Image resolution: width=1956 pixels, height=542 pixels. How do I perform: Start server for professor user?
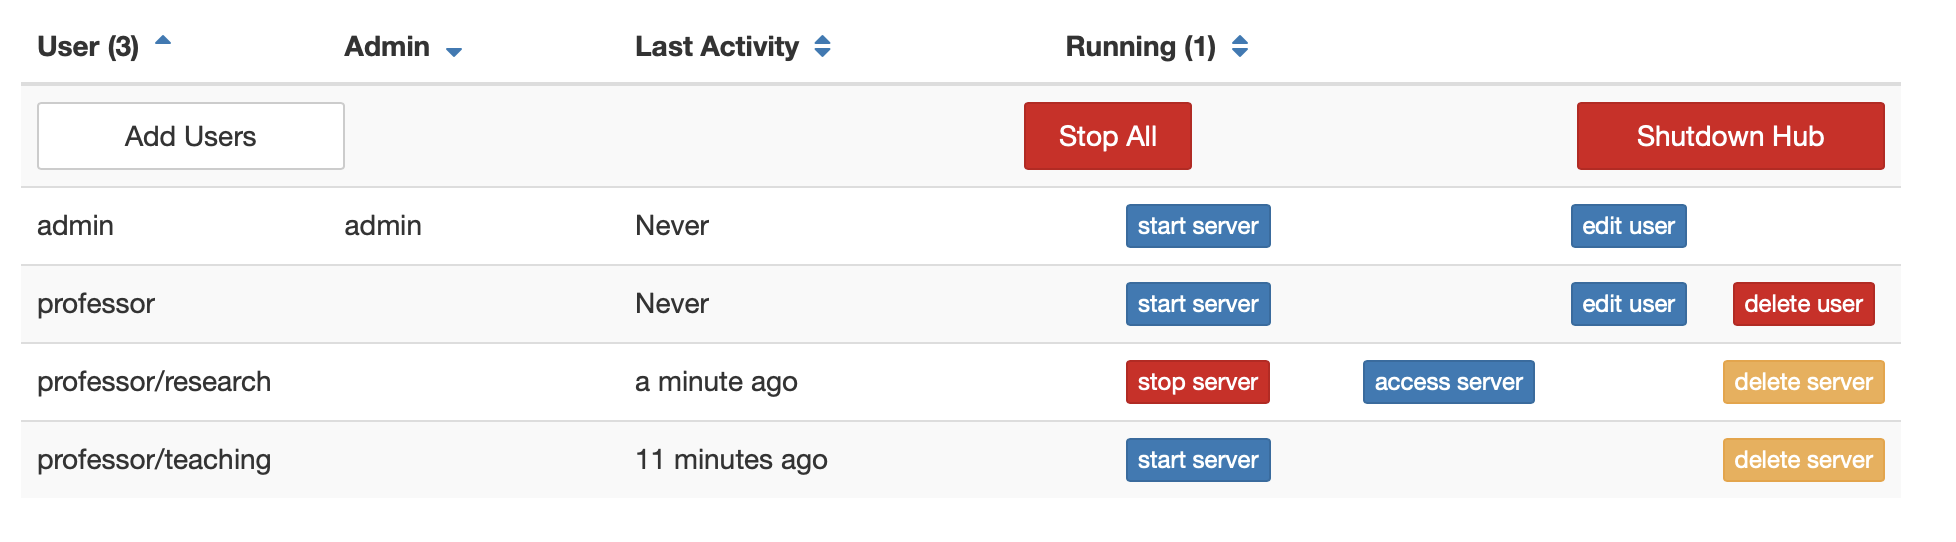[1197, 304]
